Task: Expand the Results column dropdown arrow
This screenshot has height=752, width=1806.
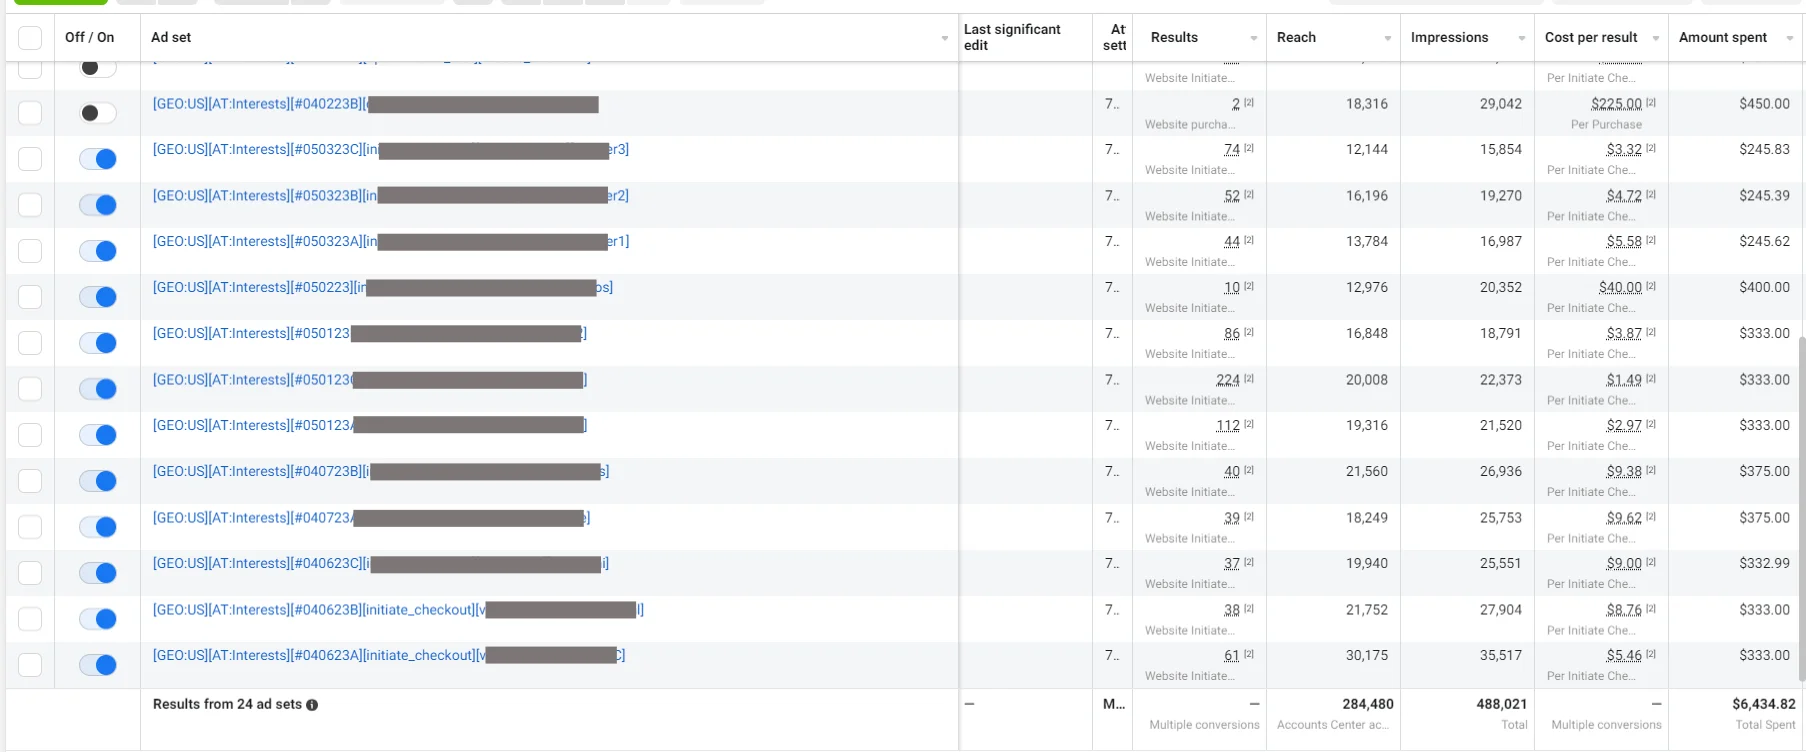Action: (1254, 38)
